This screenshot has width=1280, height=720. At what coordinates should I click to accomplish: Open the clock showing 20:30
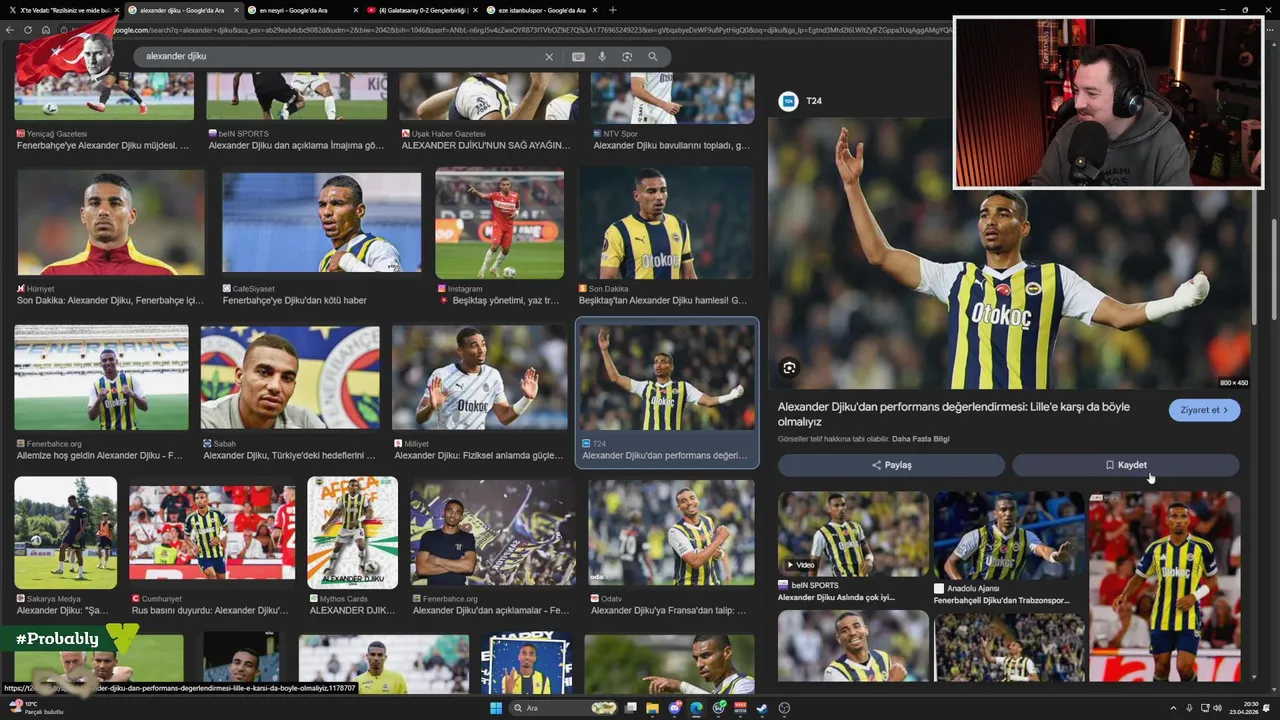coord(1244,708)
